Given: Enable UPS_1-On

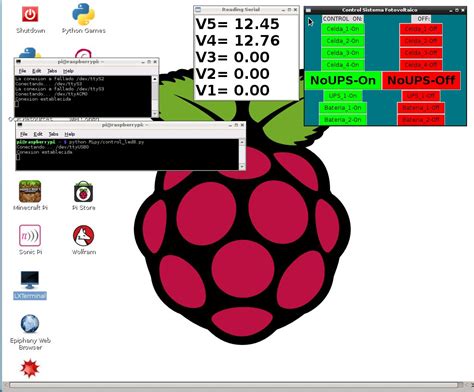Looking at the screenshot, I should pos(343,96).
